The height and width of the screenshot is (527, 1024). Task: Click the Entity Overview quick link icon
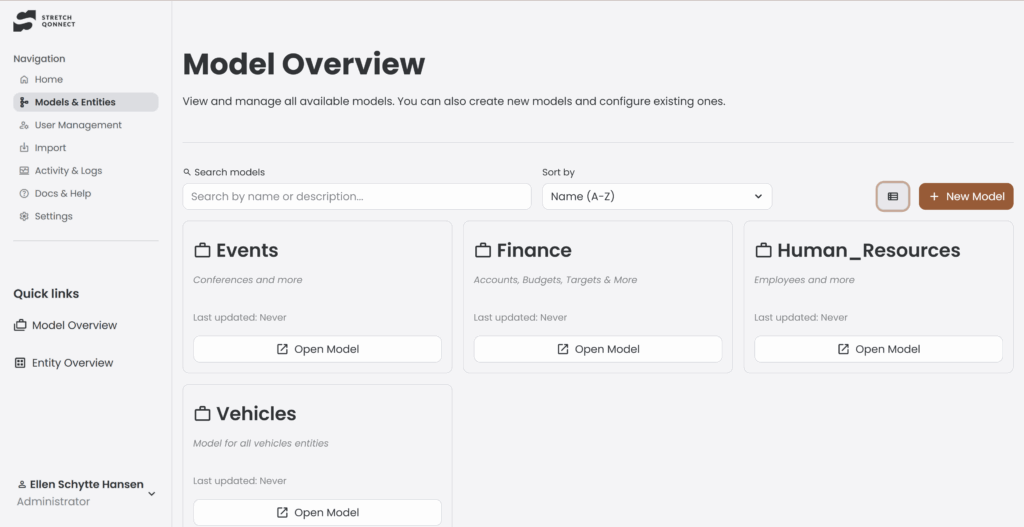pos(20,363)
